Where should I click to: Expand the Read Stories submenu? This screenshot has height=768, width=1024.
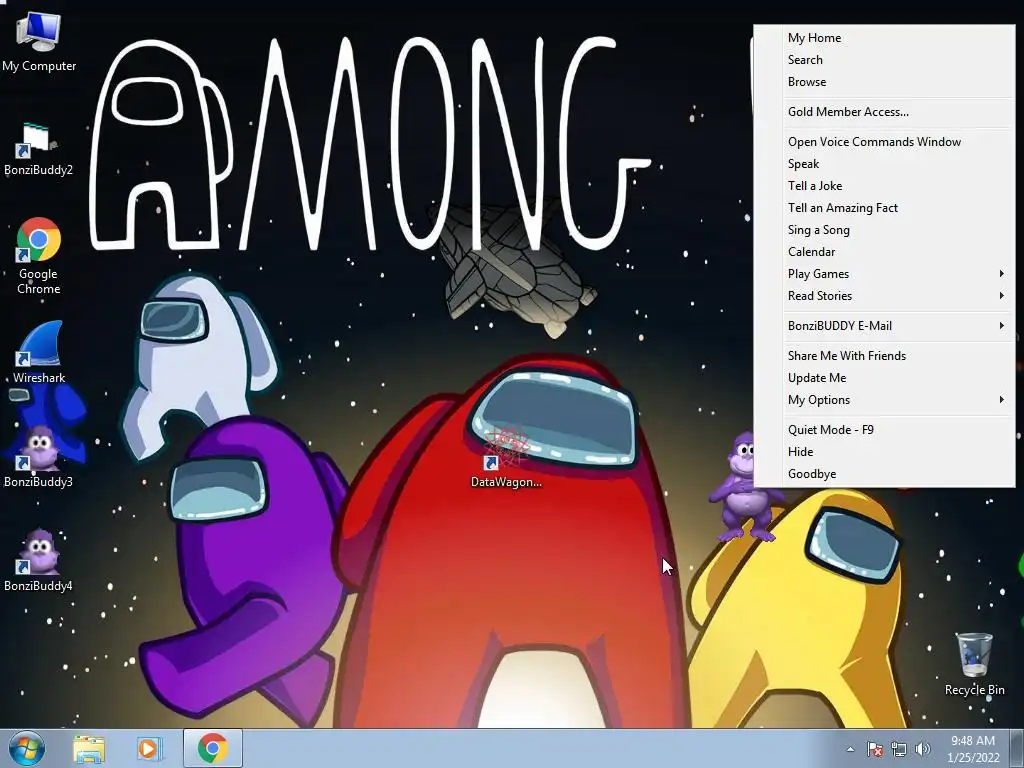[884, 296]
